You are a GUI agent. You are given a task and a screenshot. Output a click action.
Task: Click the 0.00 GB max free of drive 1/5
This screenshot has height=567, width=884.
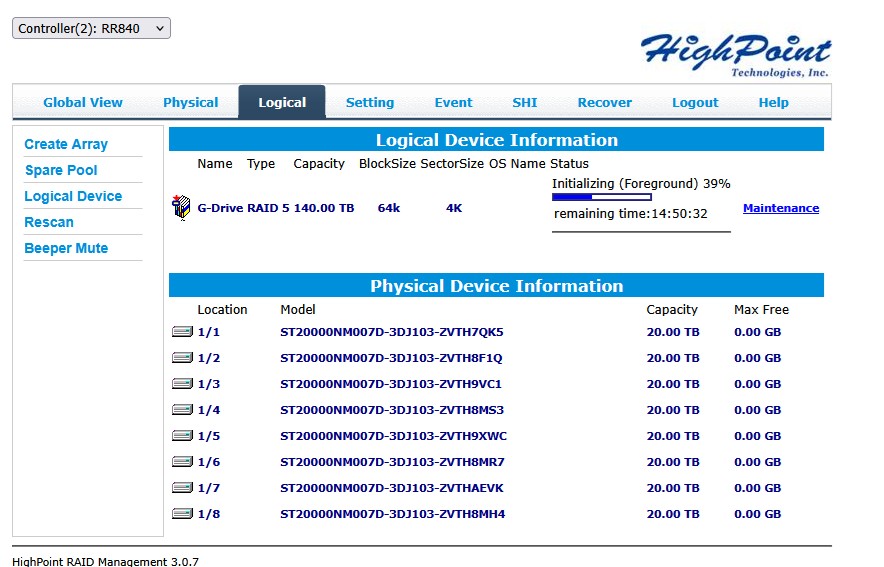pos(757,436)
